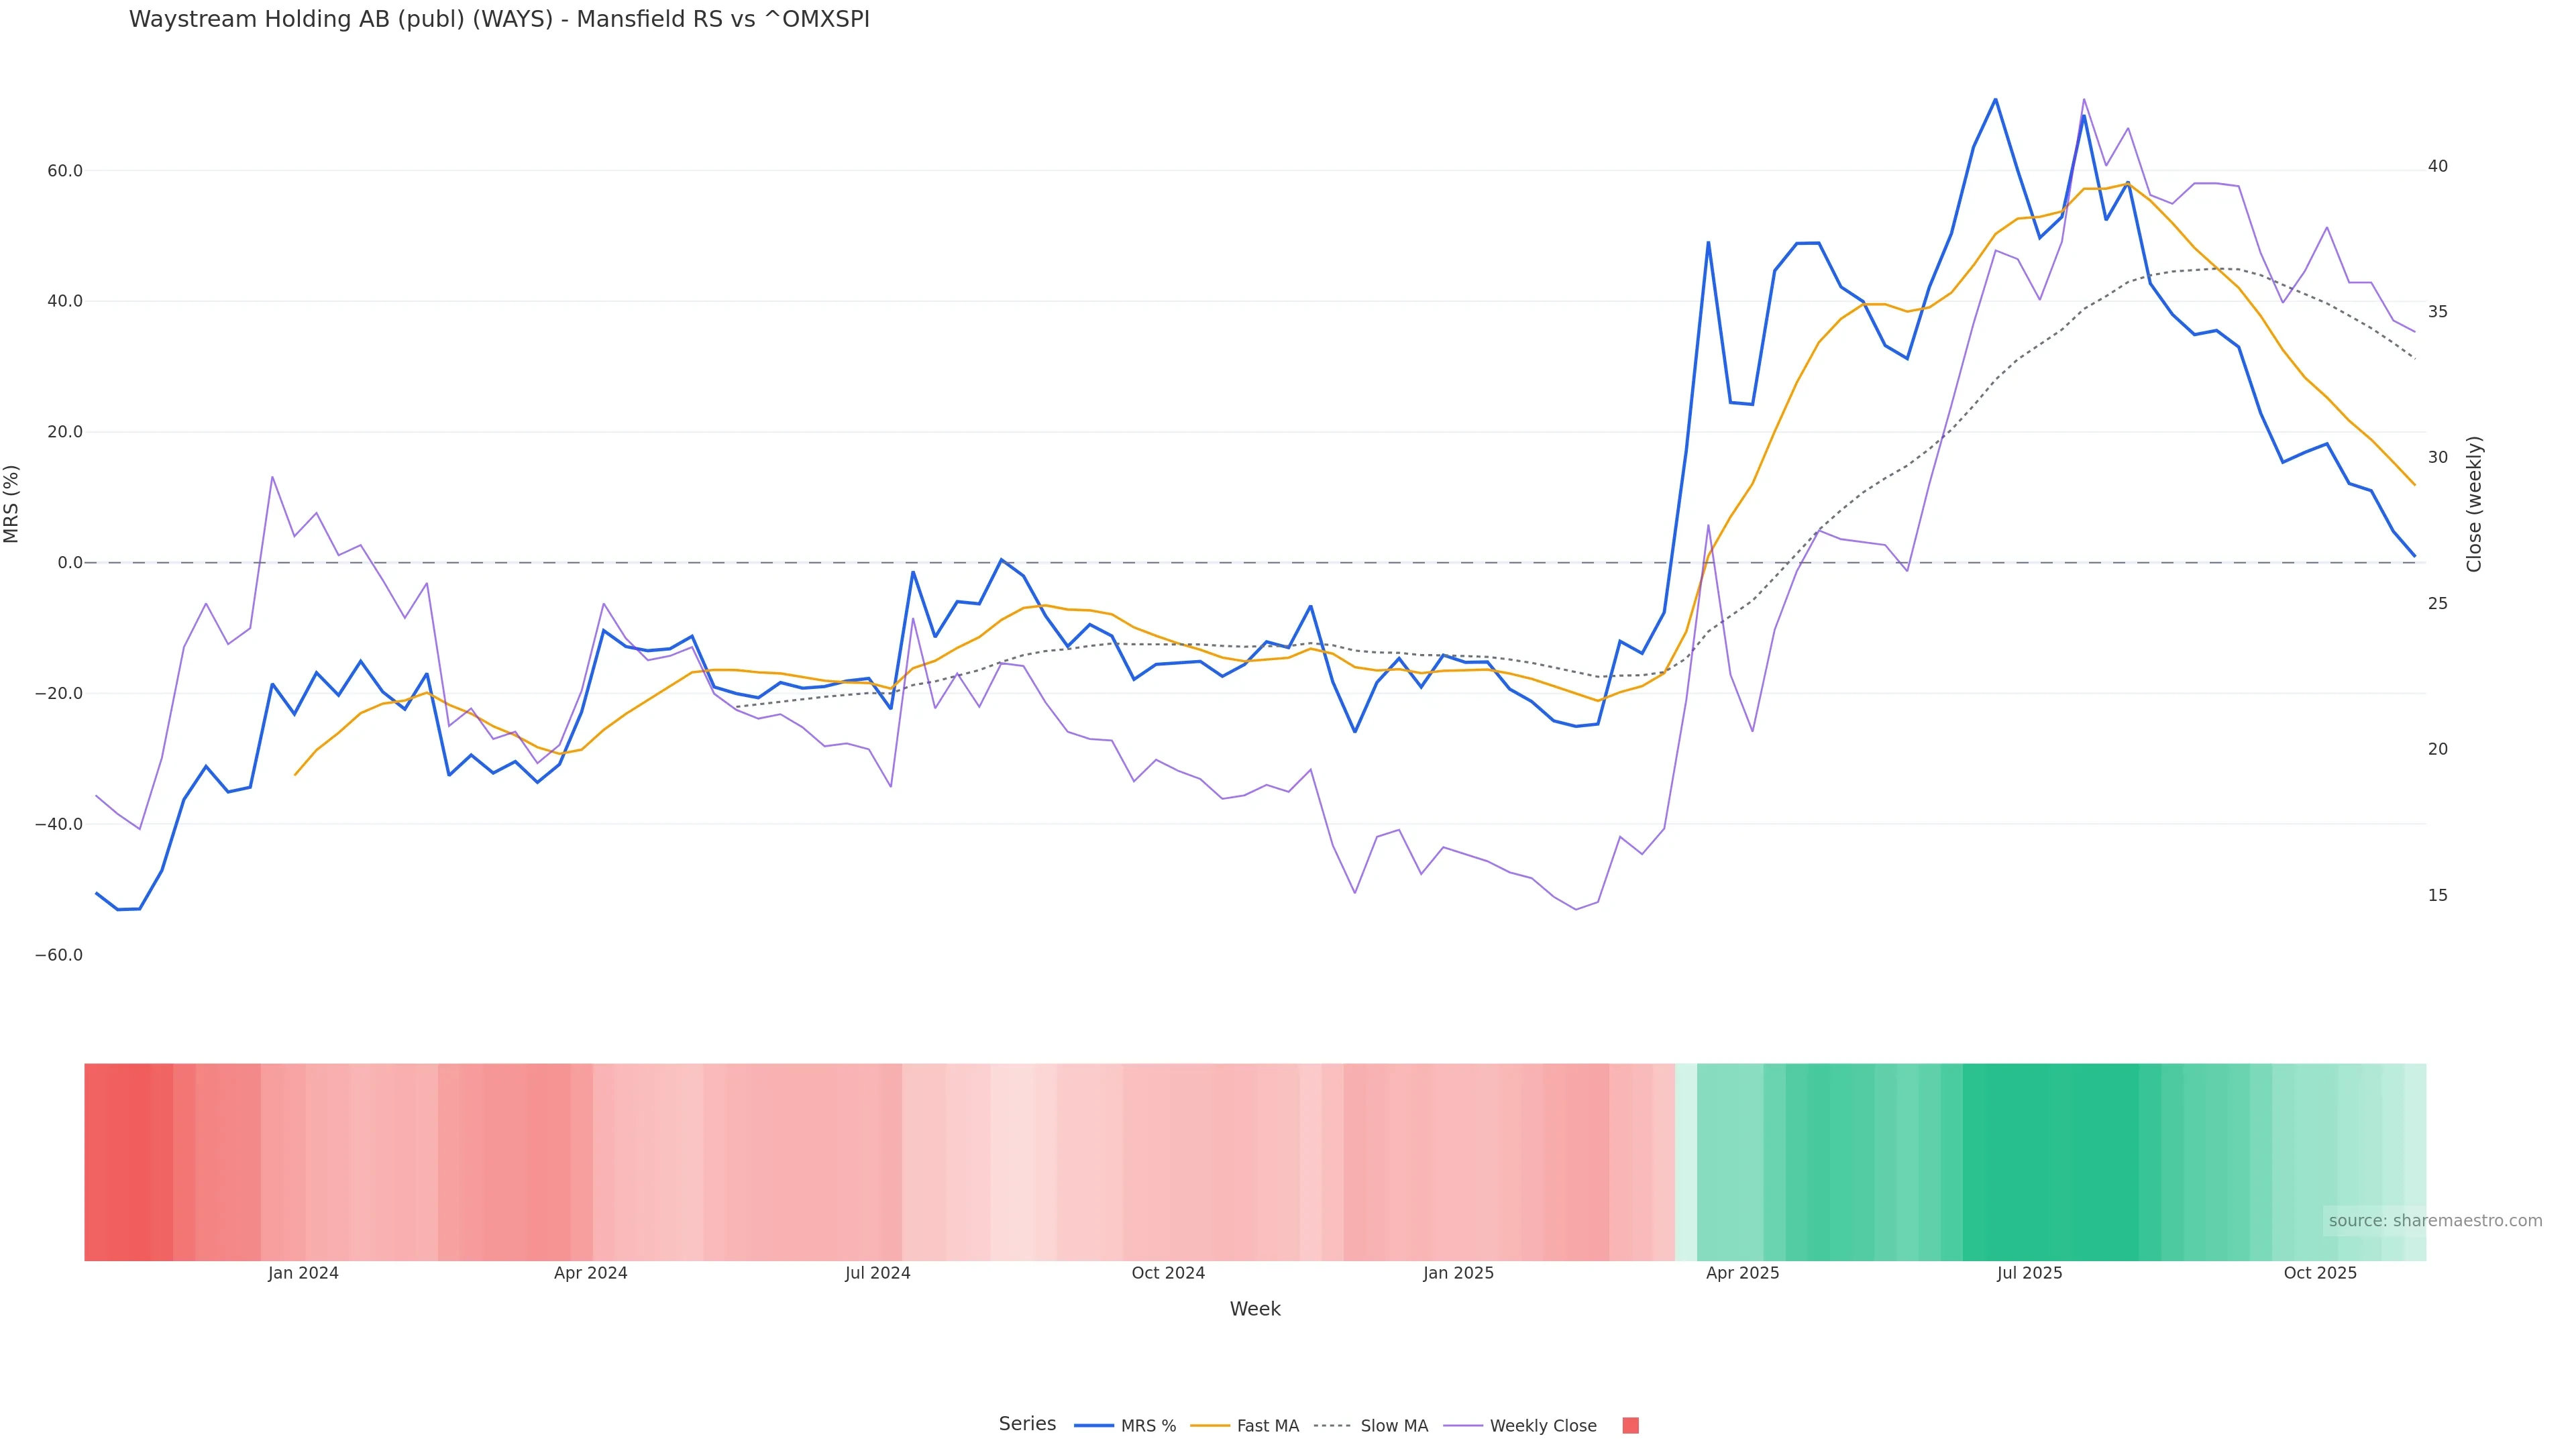Click the red square legend swatch
Screen dimensions: 2576x1449
1630,1426
